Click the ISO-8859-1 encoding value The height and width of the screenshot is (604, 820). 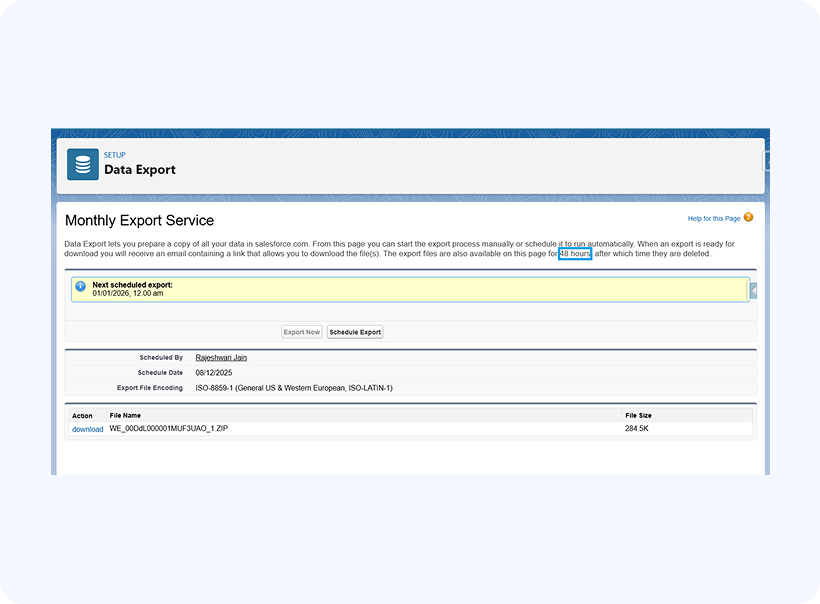click(294, 388)
